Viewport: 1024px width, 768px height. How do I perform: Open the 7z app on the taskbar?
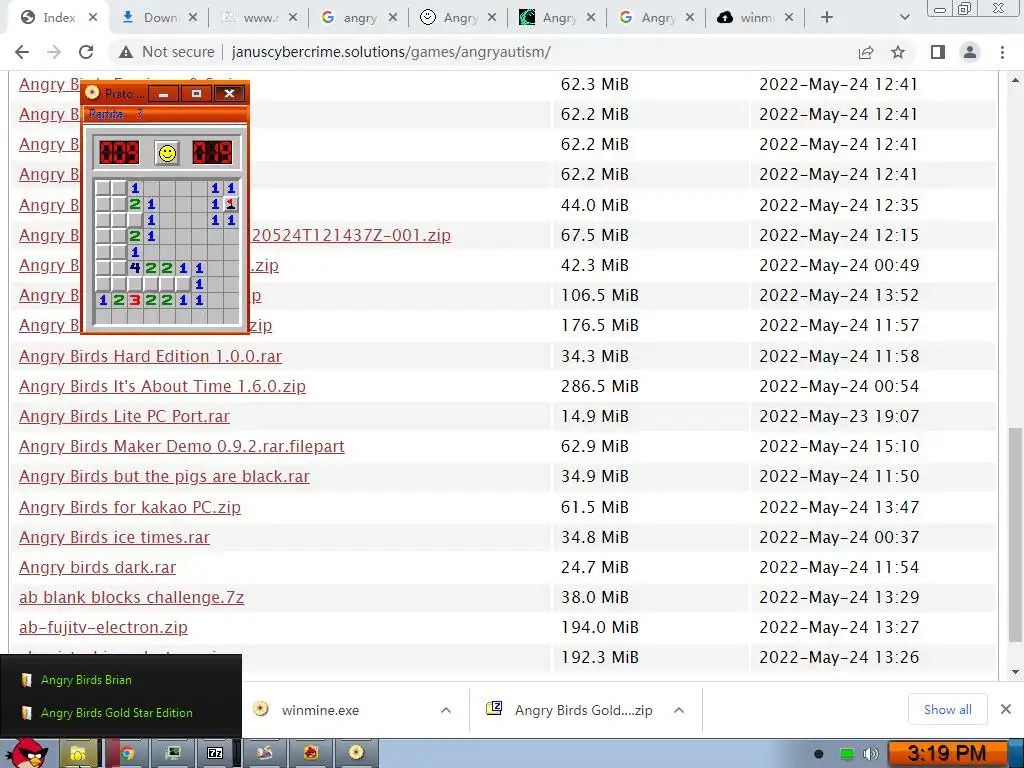216,754
